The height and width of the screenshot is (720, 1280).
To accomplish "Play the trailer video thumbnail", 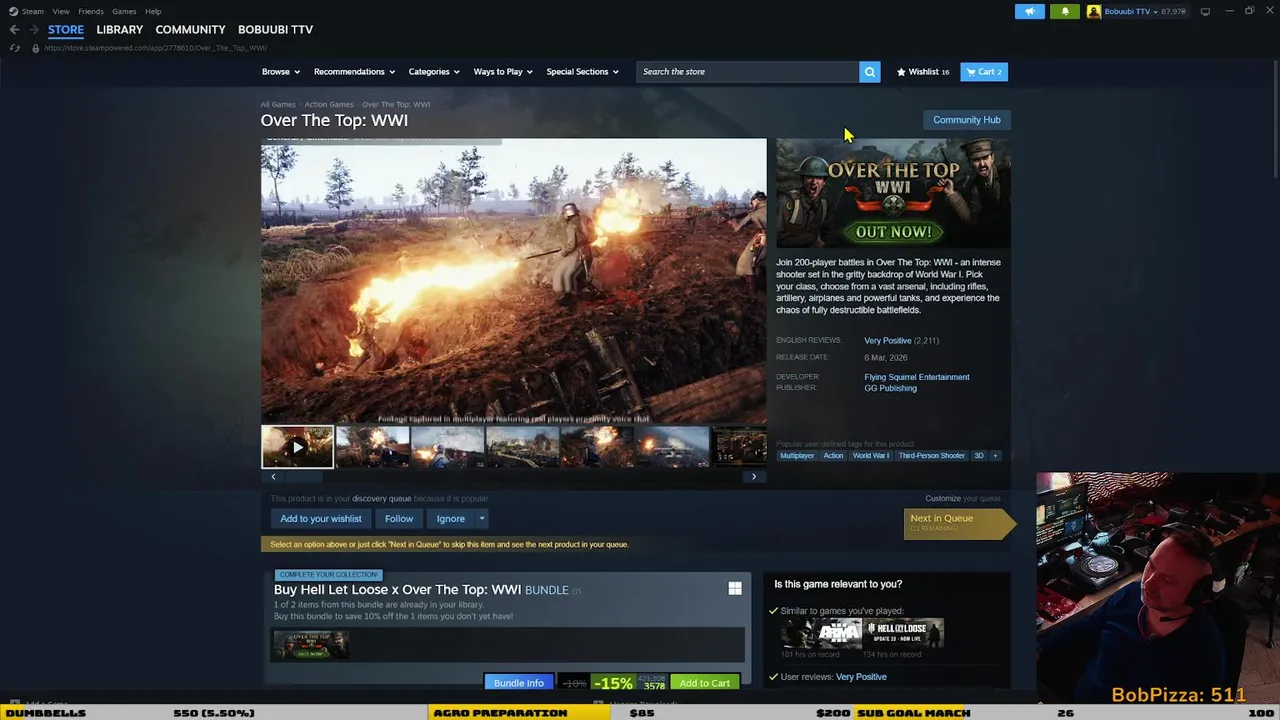I will pyautogui.click(x=297, y=447).
